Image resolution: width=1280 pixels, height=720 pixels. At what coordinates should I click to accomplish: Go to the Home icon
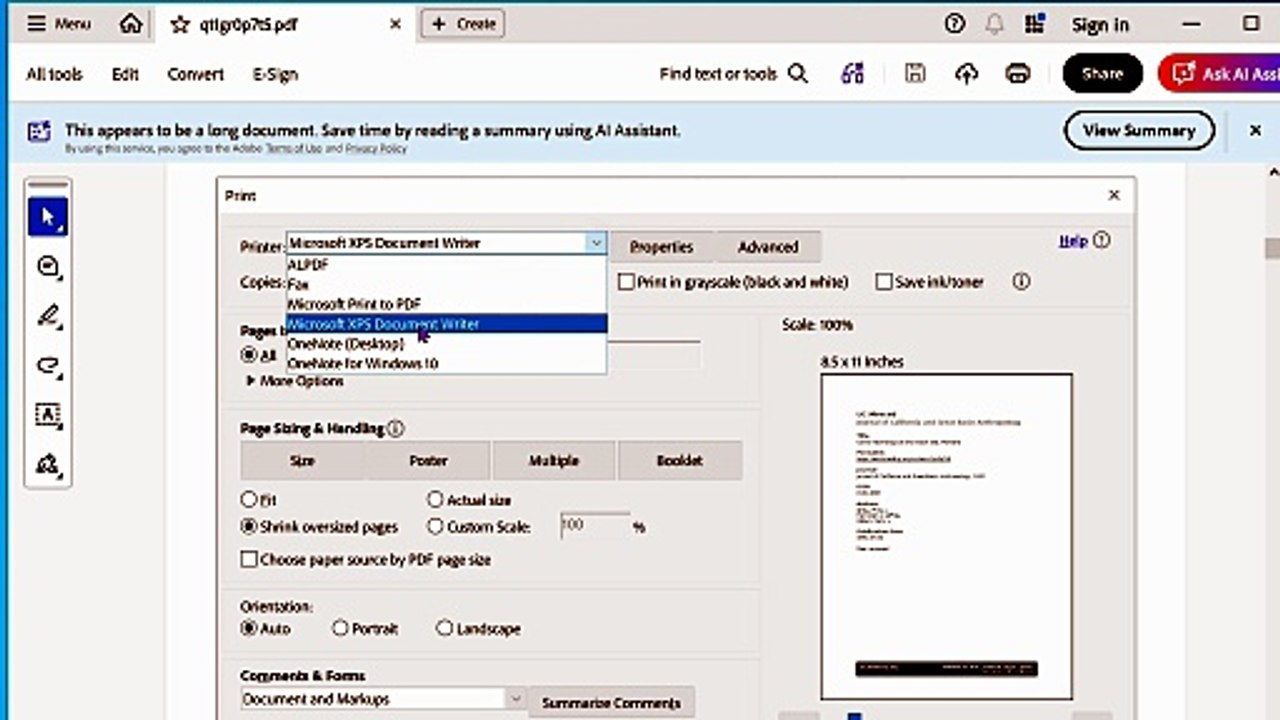131,24
